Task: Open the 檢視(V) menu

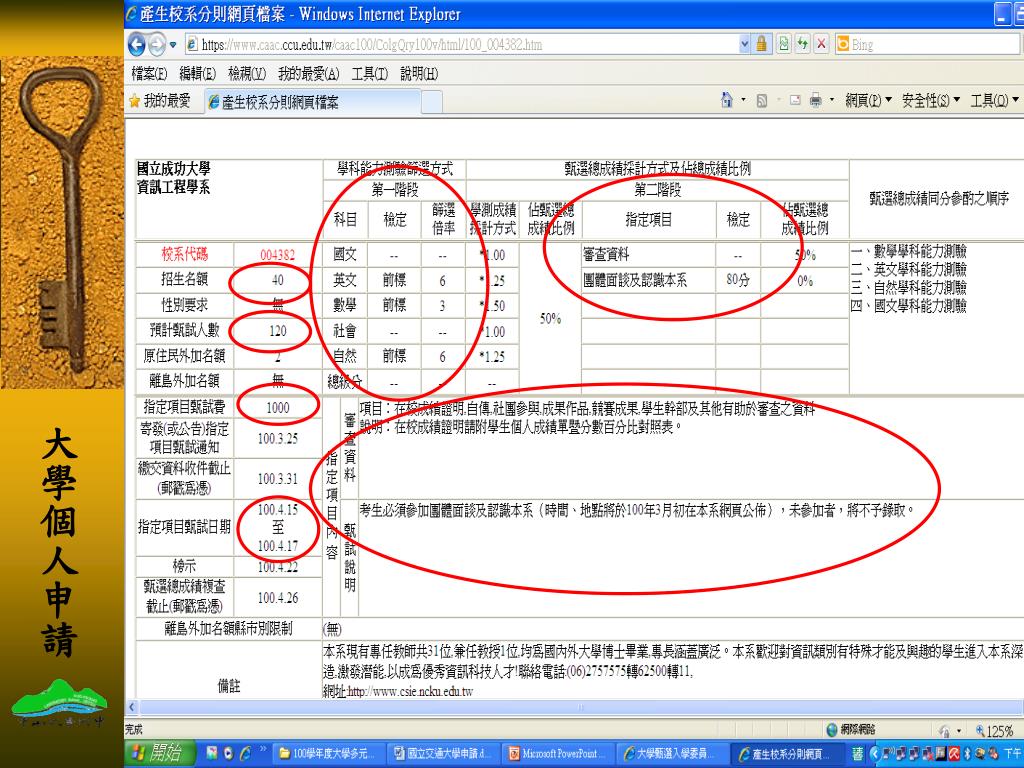Action: click(247, 74)
